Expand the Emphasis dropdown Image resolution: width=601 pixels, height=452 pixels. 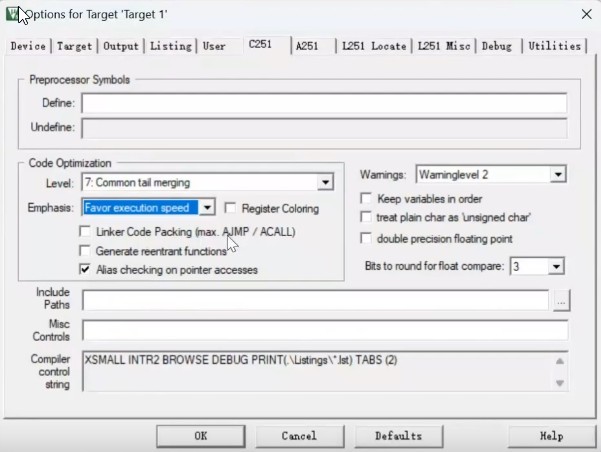coord(207,207)
